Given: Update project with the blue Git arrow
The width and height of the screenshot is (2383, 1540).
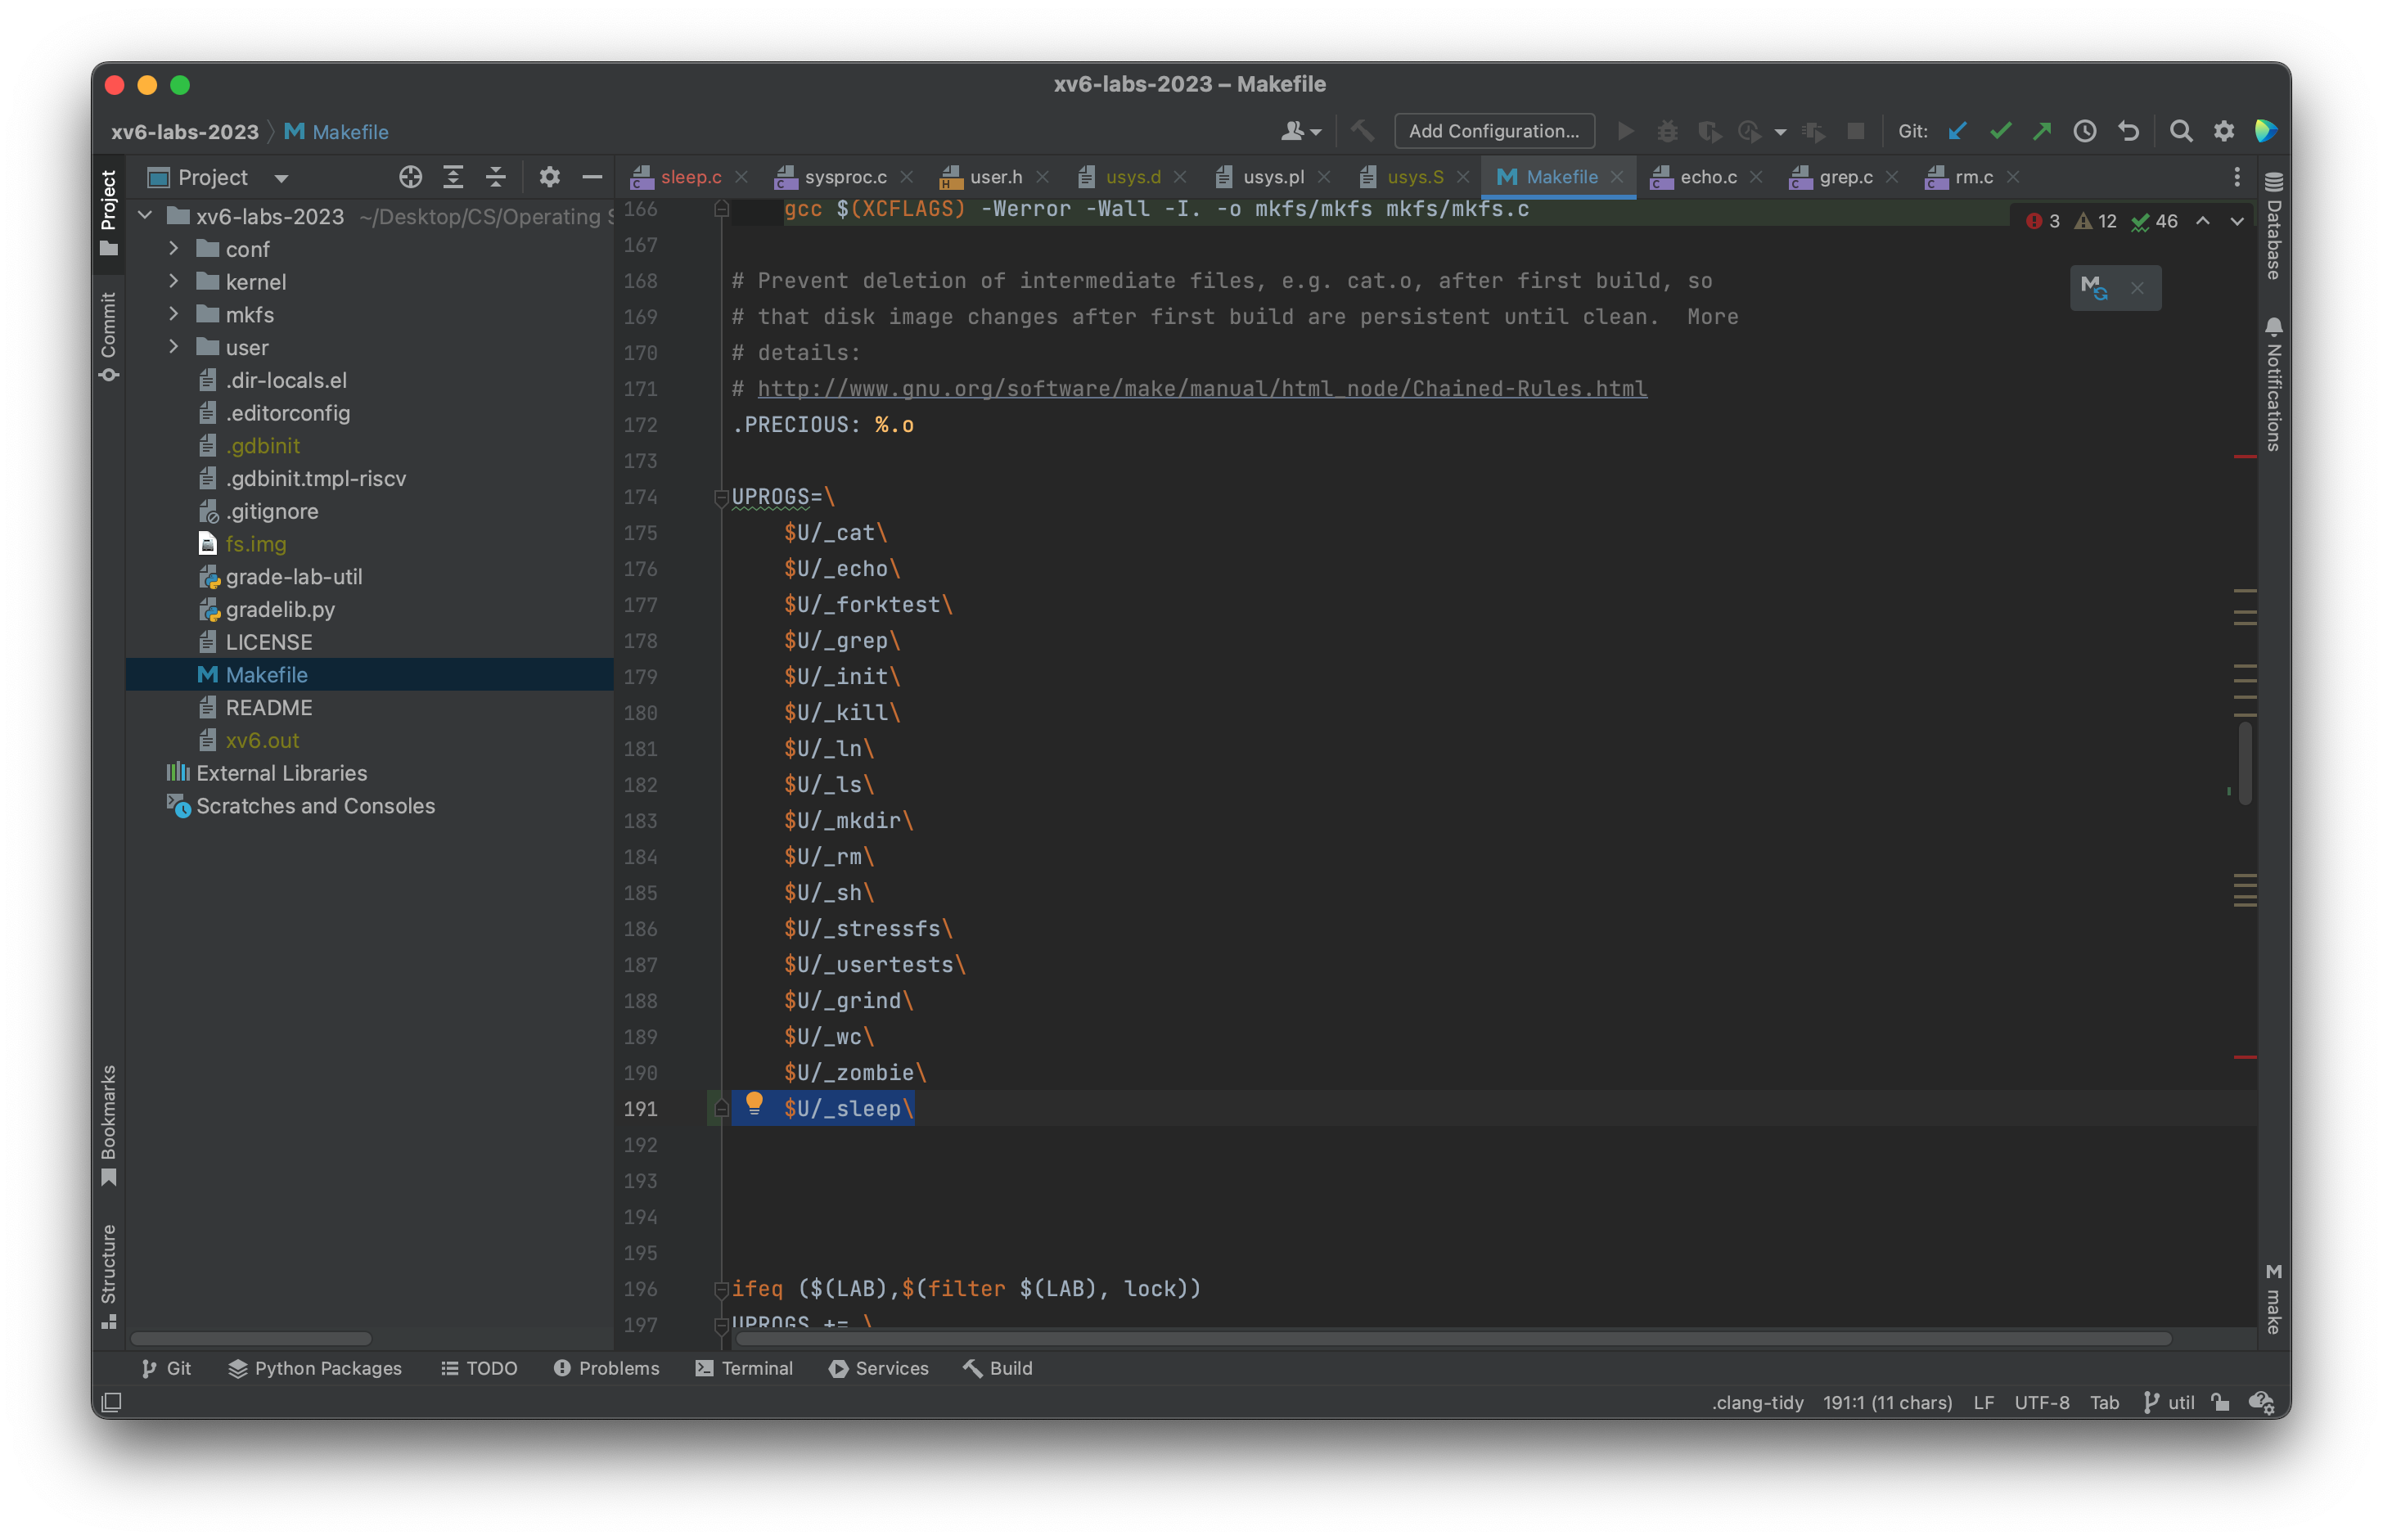Looking at the screenshot, I should click(x=1957, y=131).
